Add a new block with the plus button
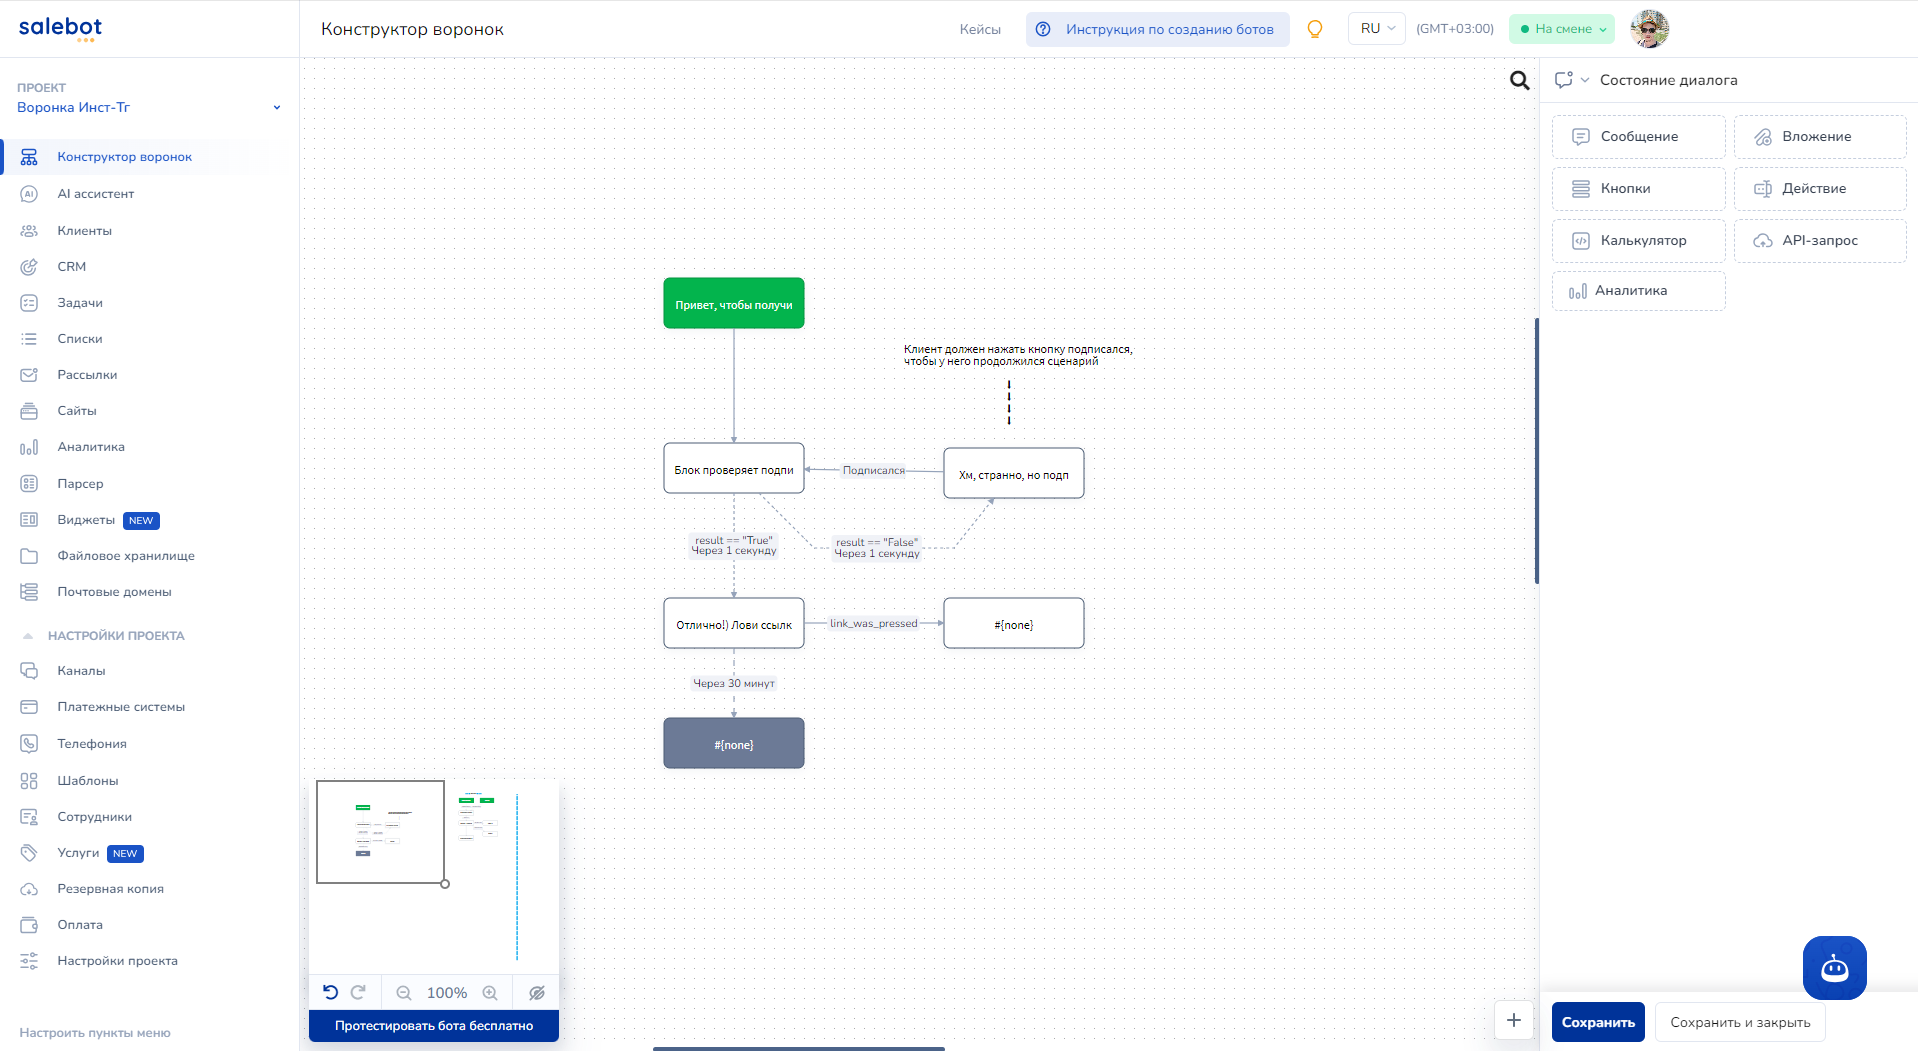The height and width of the screenshot is (1051, 1918). tap(1513, 1020)
